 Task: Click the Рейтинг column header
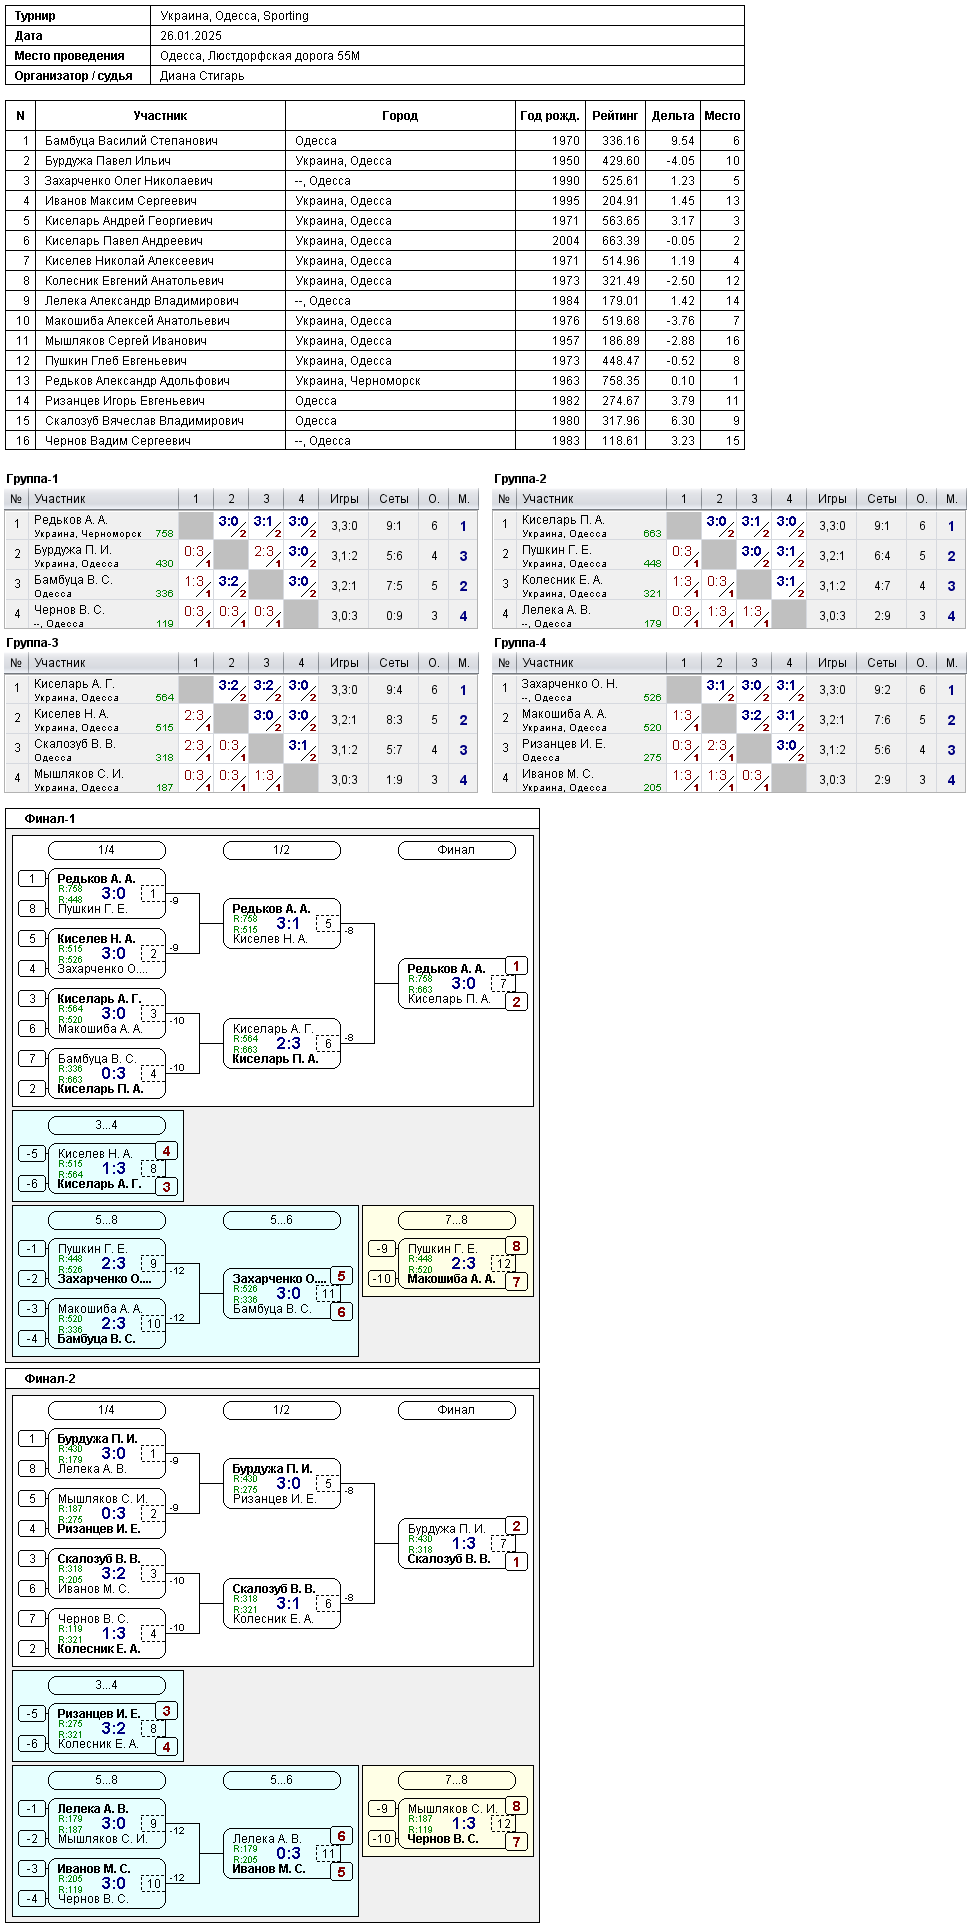pos(615,116)
